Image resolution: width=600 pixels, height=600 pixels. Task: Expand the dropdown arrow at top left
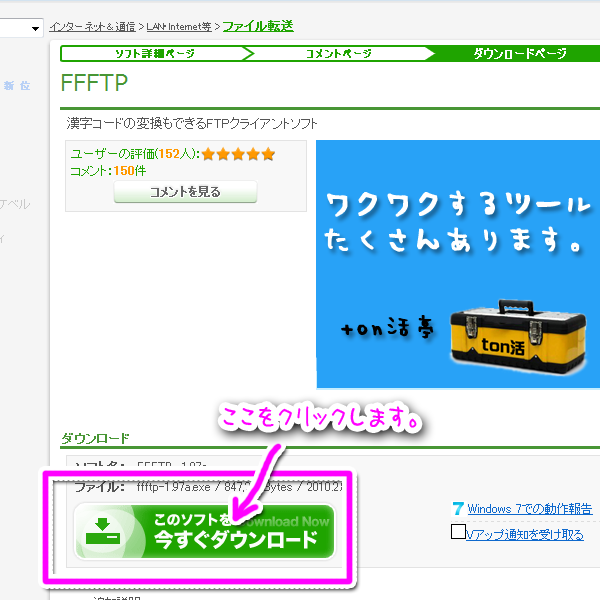36,29
